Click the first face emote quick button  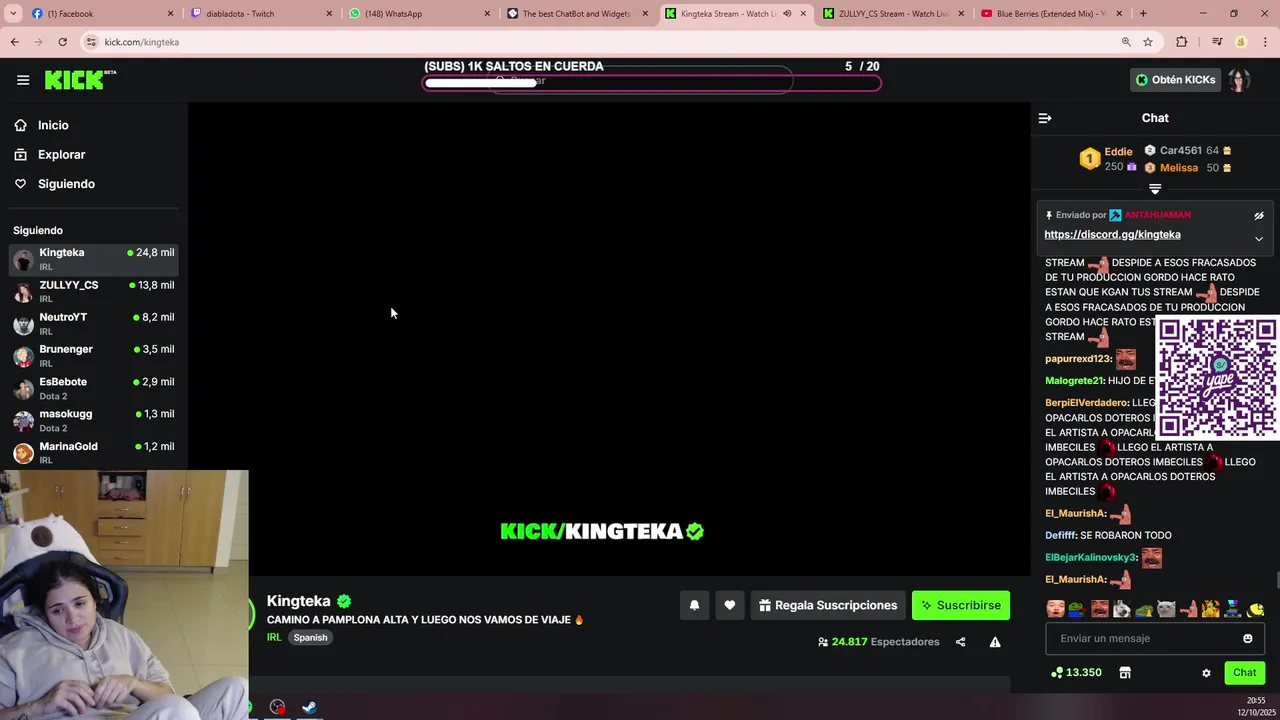[x=1055, y=609]
